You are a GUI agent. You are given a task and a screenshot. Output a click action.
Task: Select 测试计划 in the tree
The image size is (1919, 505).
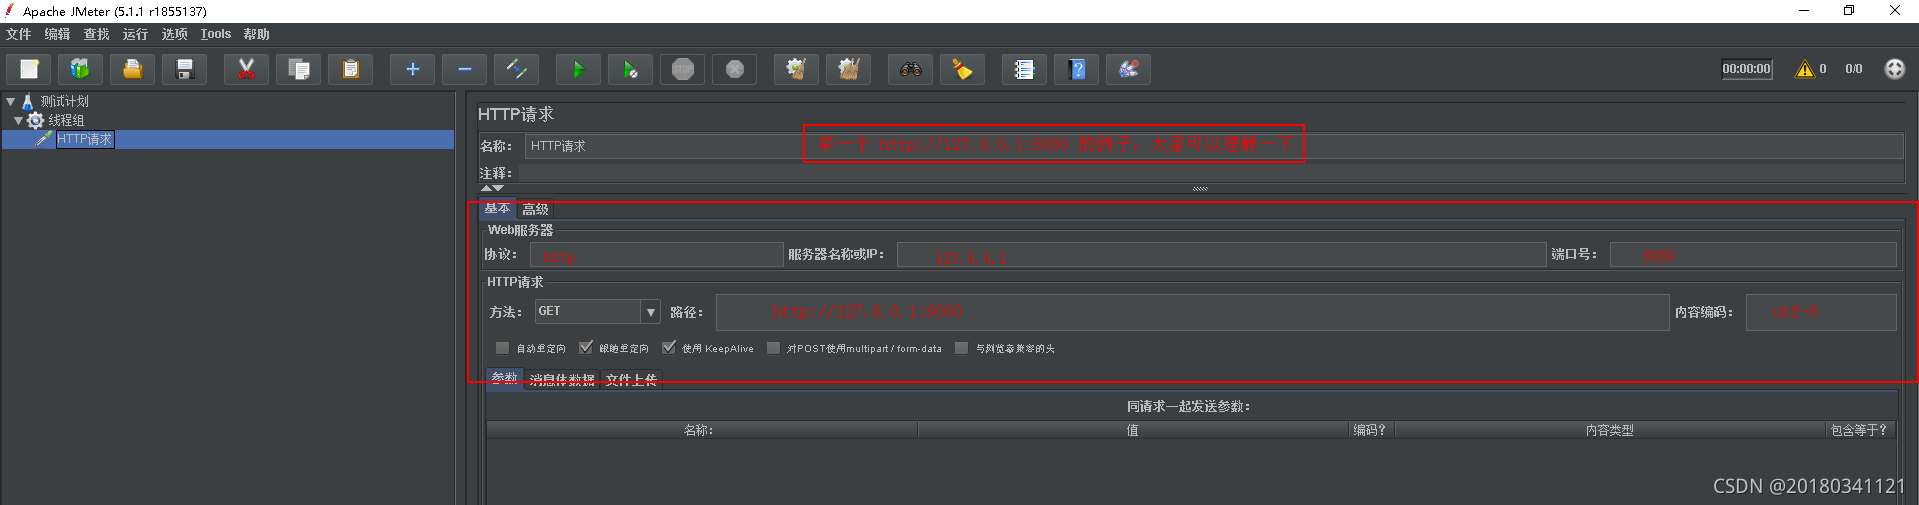click(64, 101)
